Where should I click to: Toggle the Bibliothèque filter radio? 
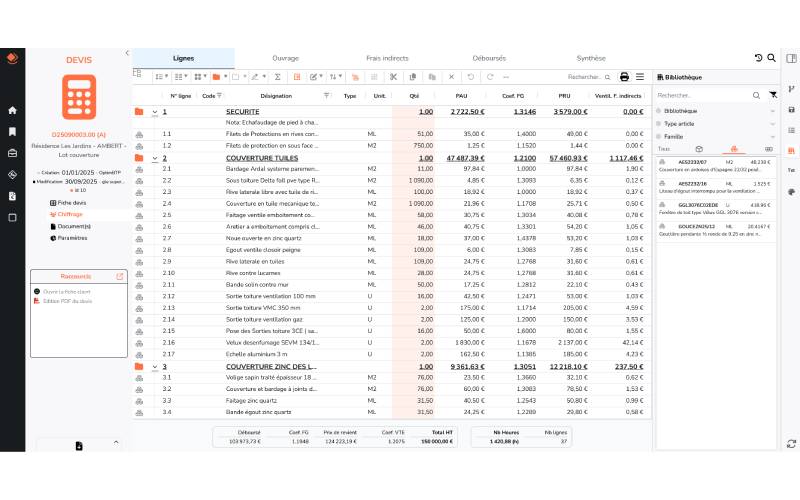tap(660, 110)
